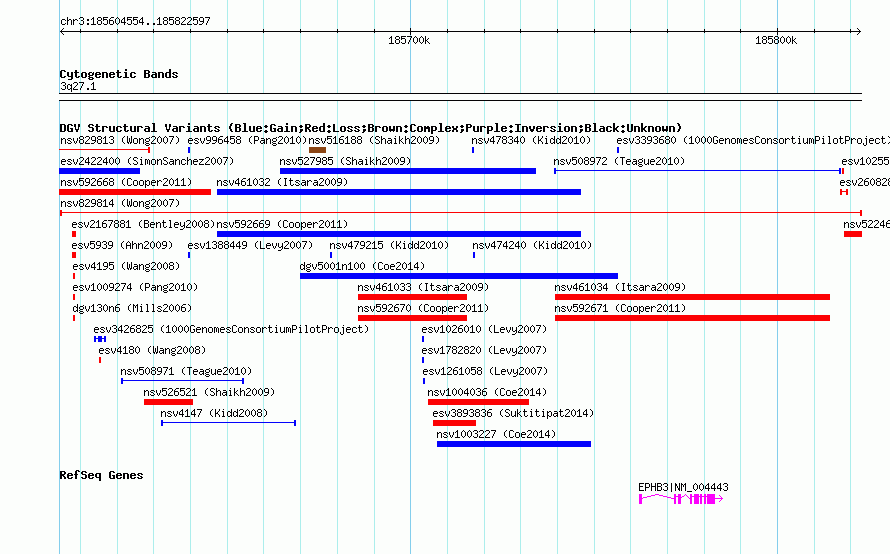Viewport: 890px width, 554px height.
Task: Click the red nsv526521 (Shaikh2009) bar
Action: 169,402
